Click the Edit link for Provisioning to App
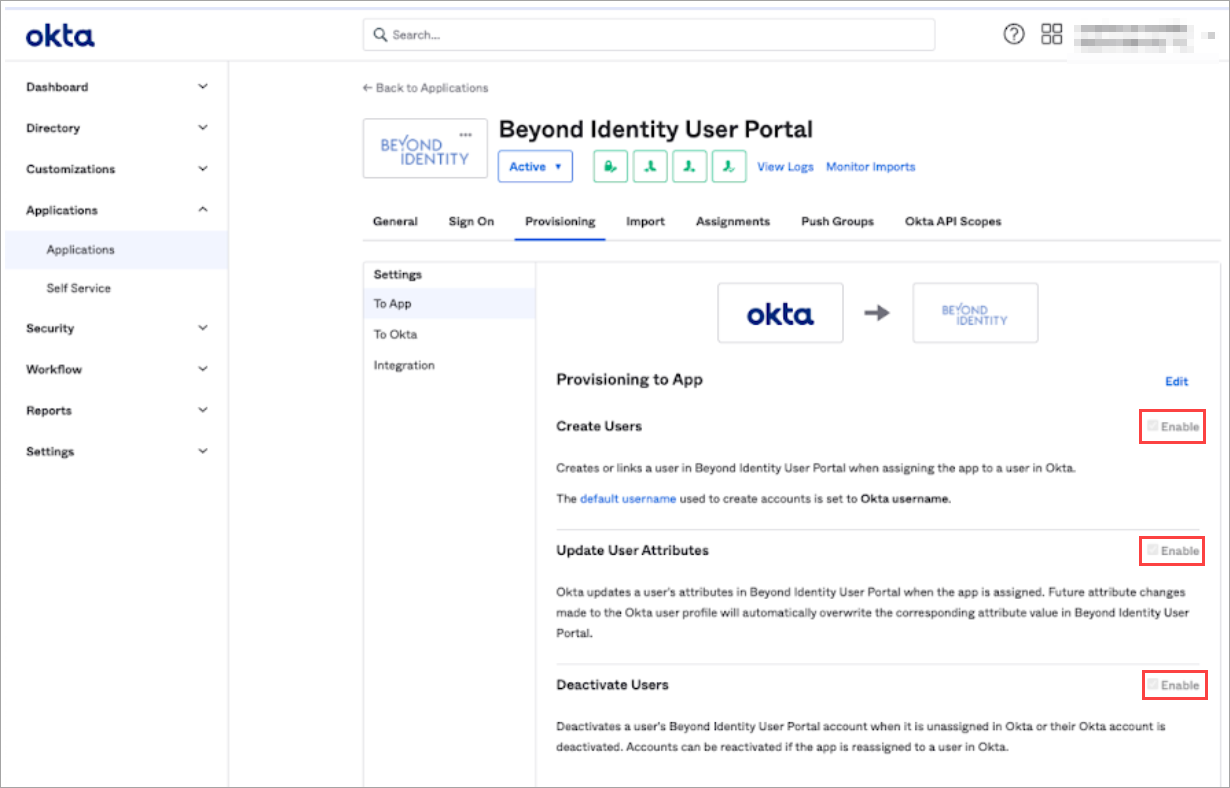This screenshot has width=1230, height=788. pyautogui.click(x=1176, y=381)
